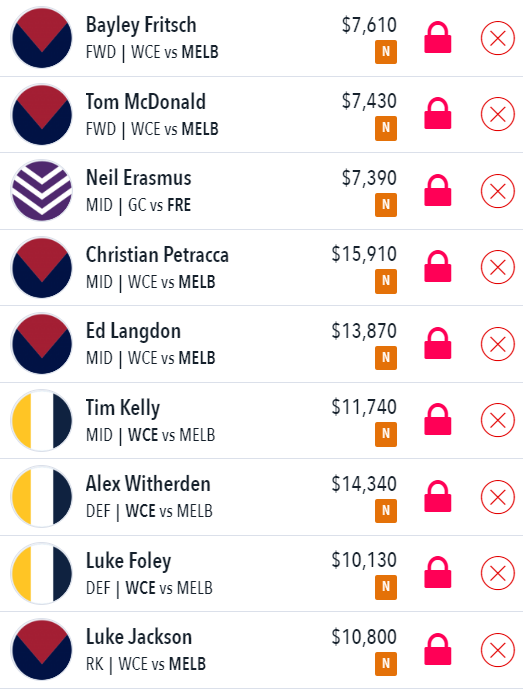Remove Neil Erasmus using the X icon
The image size is (523, 689).
point(498,191)
